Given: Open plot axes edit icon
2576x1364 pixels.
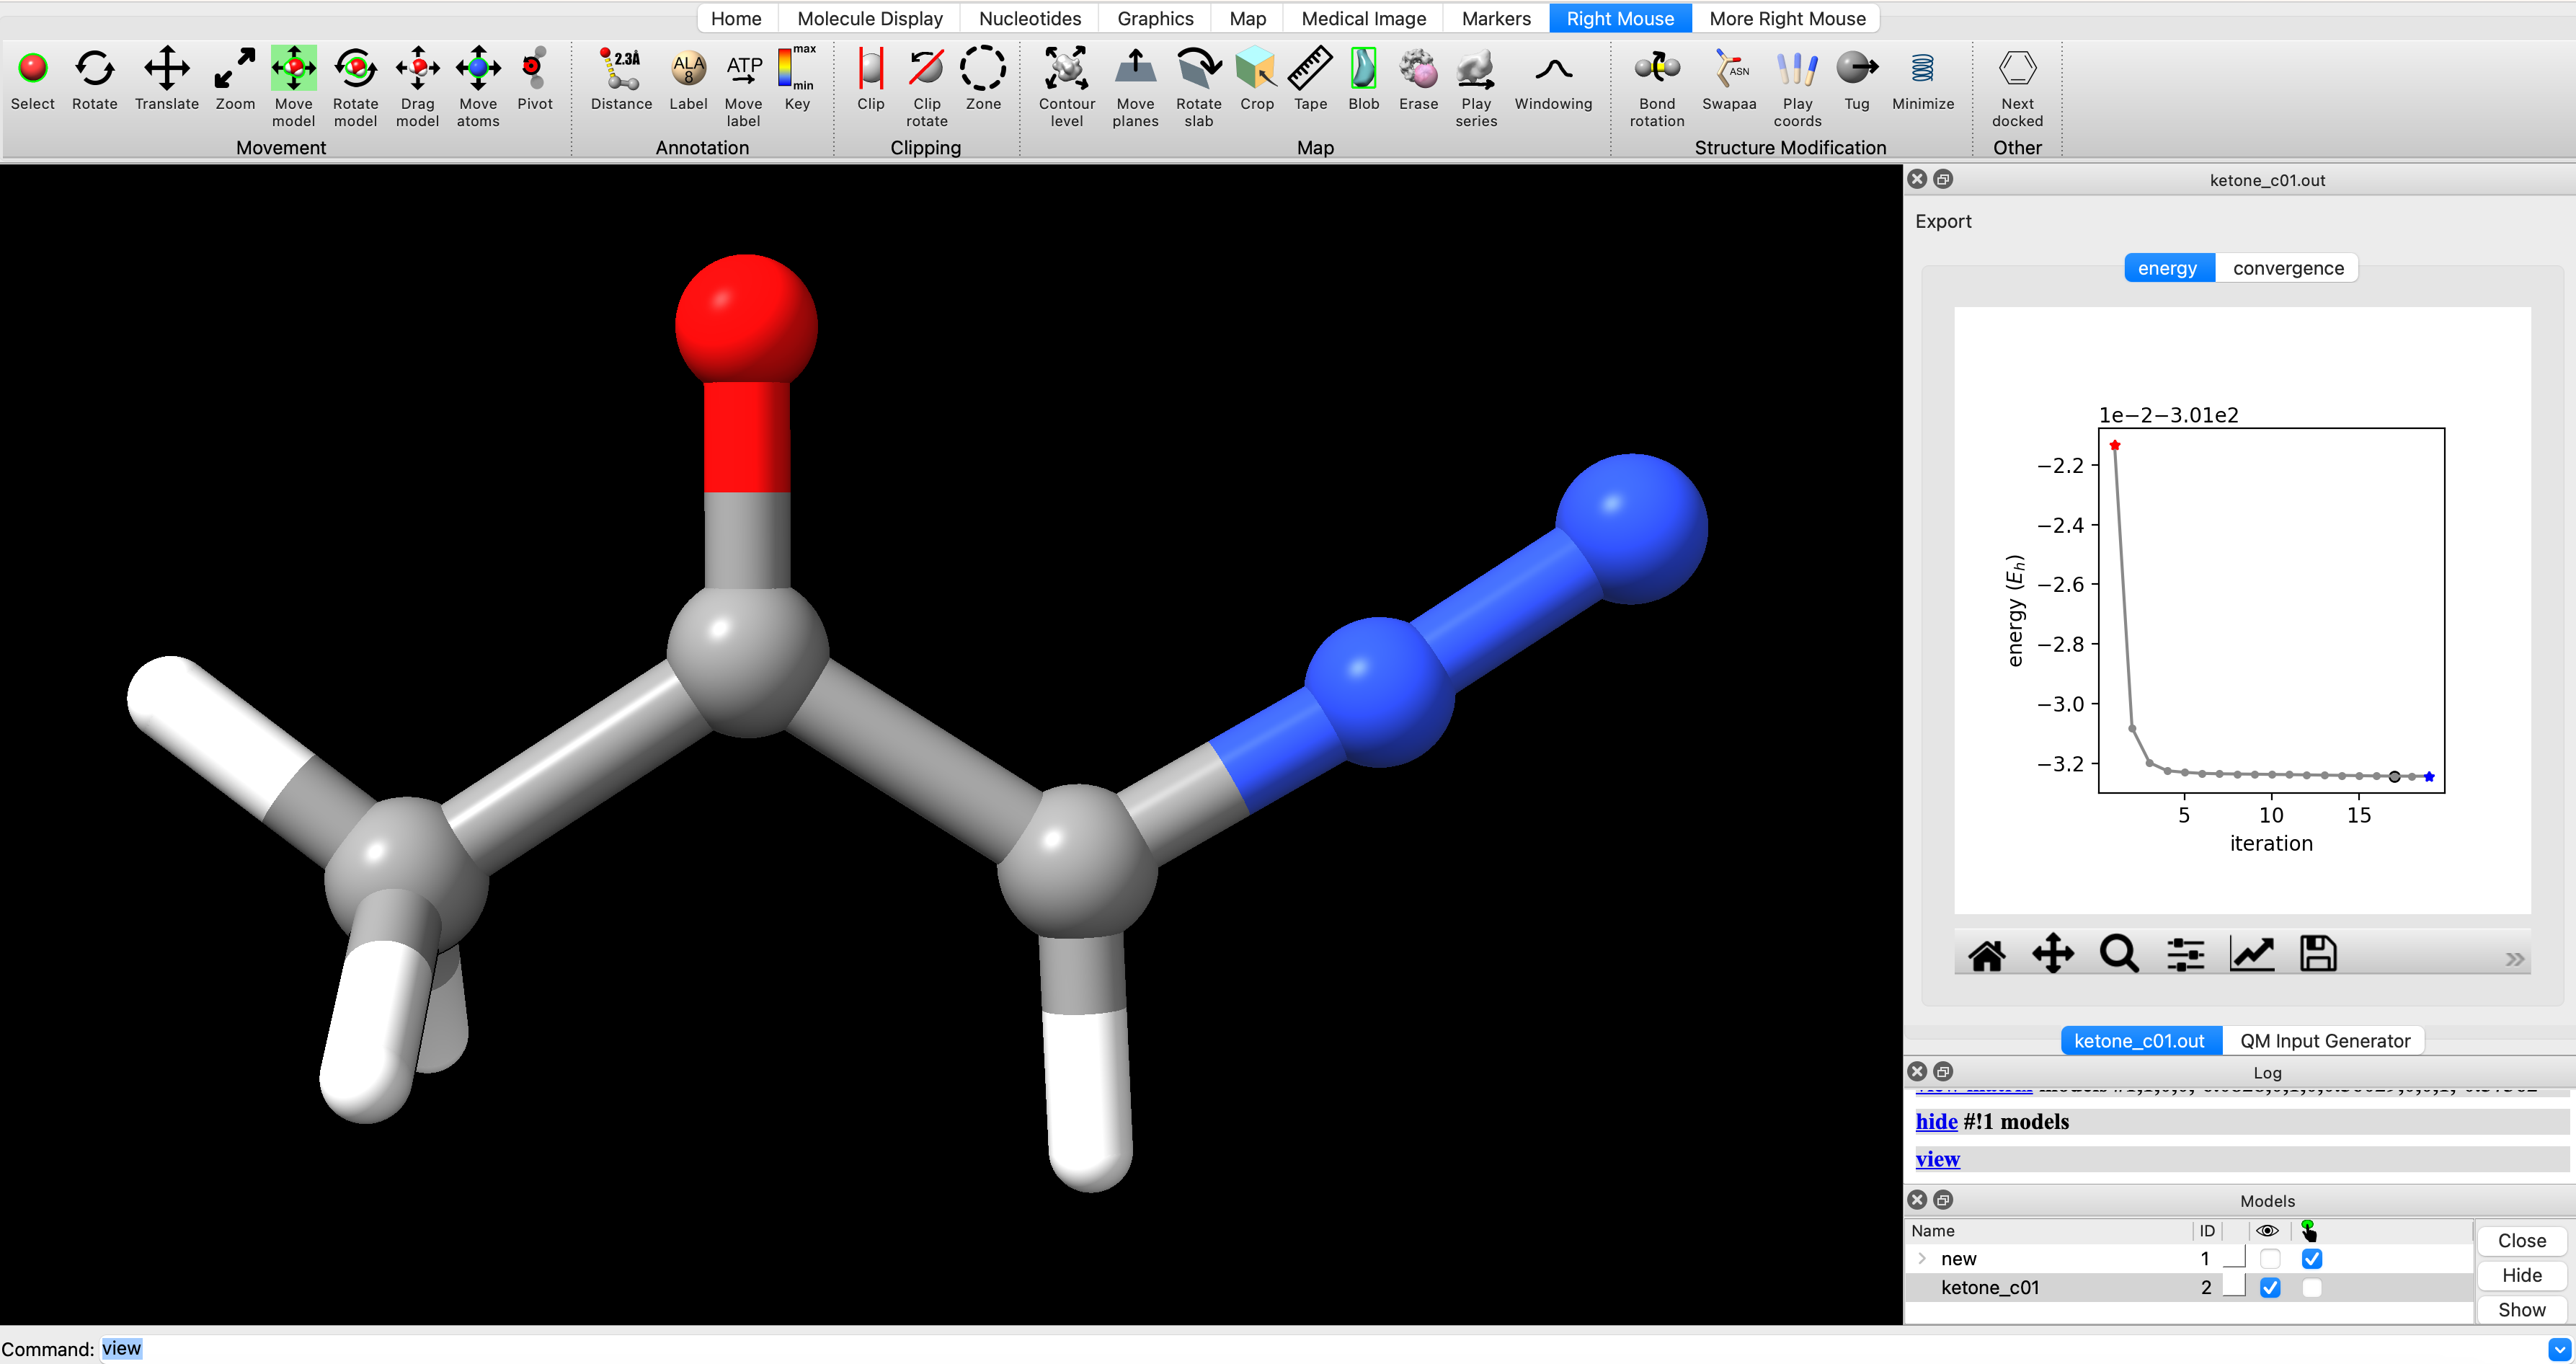Looking at the screenshot, I should click(2252, 954).
